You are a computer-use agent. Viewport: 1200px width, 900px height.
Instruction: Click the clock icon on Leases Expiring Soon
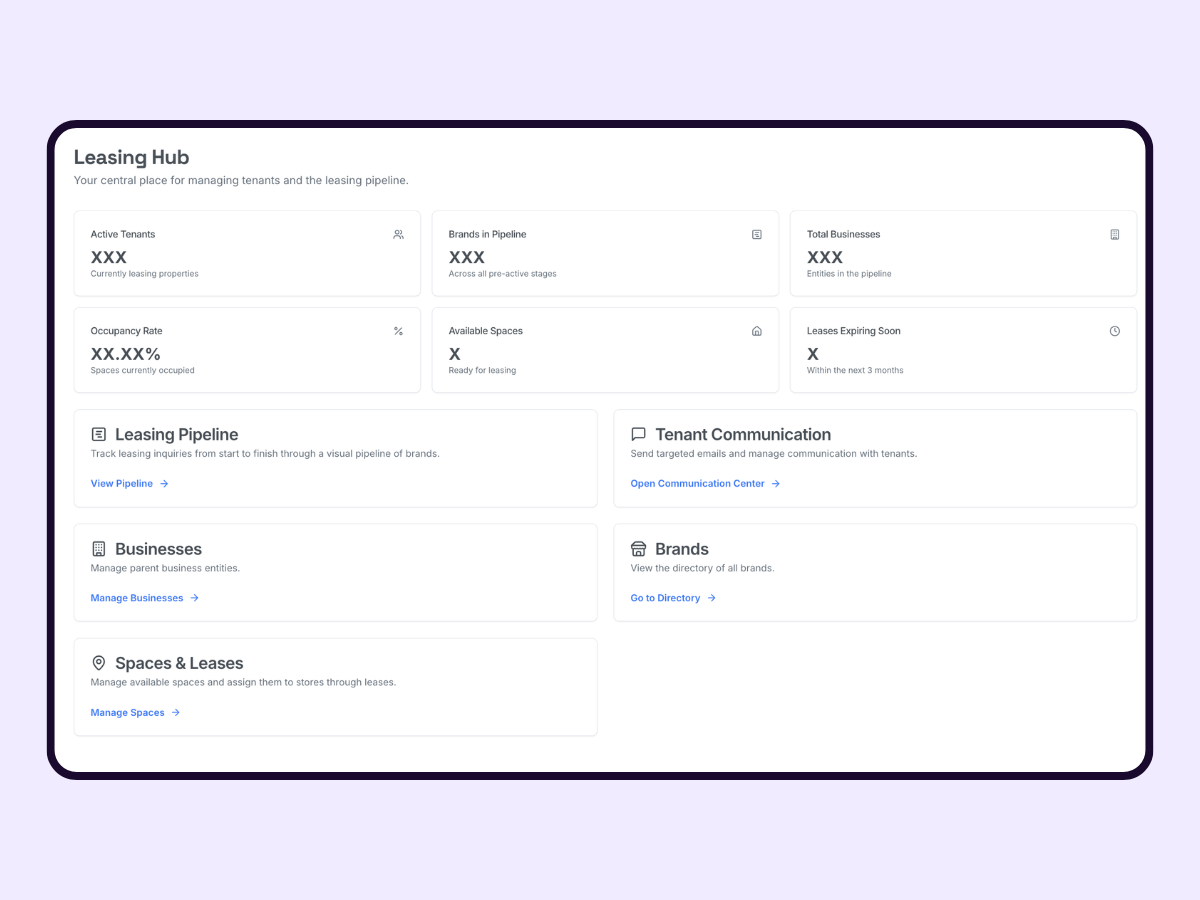tap(1115, 330)
